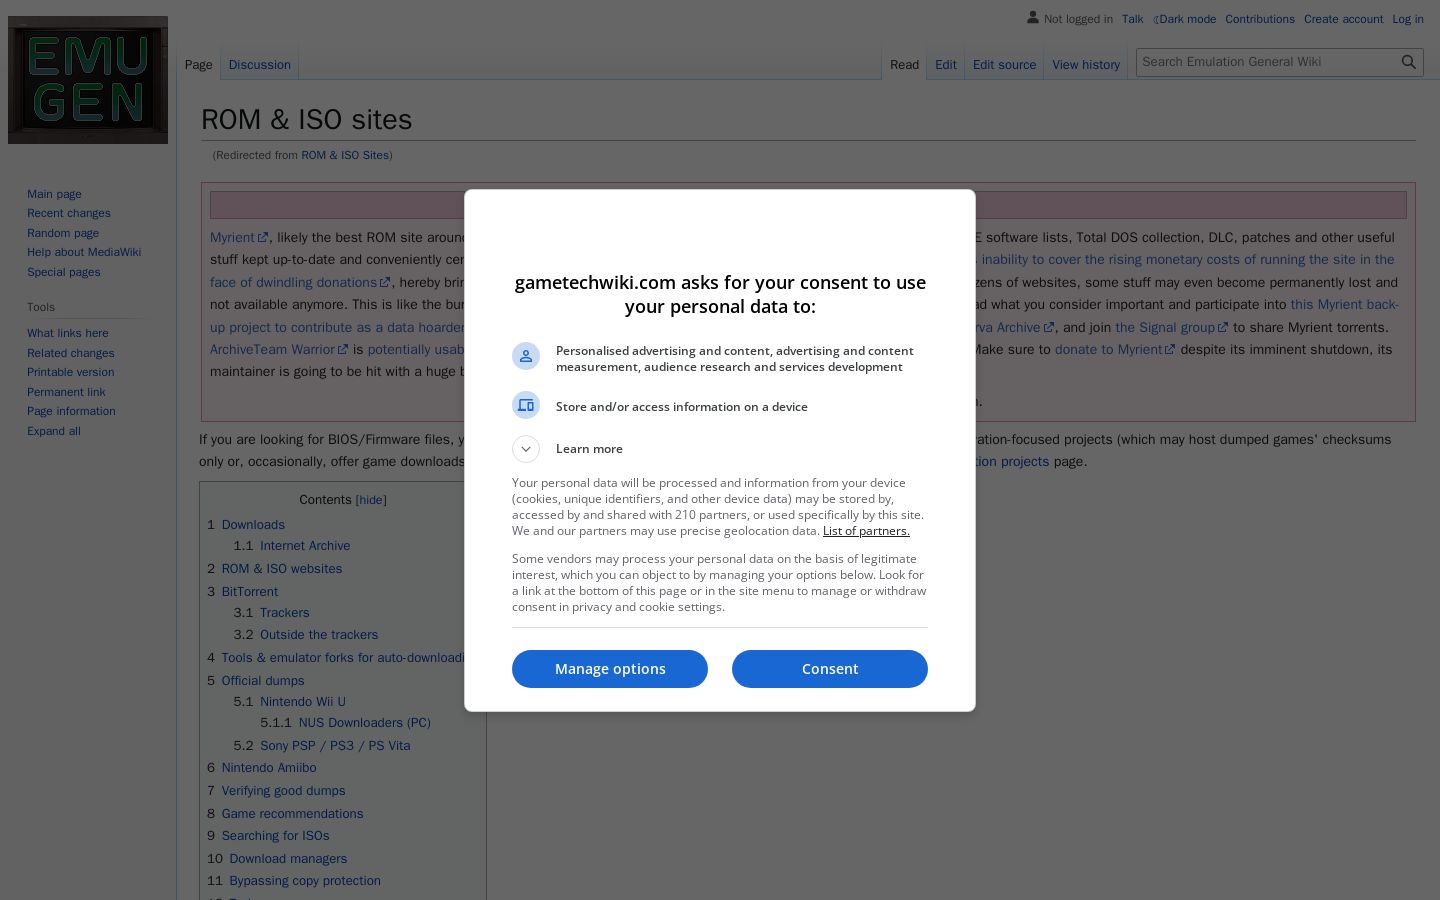Open a Random page

(x=63, y=233)
